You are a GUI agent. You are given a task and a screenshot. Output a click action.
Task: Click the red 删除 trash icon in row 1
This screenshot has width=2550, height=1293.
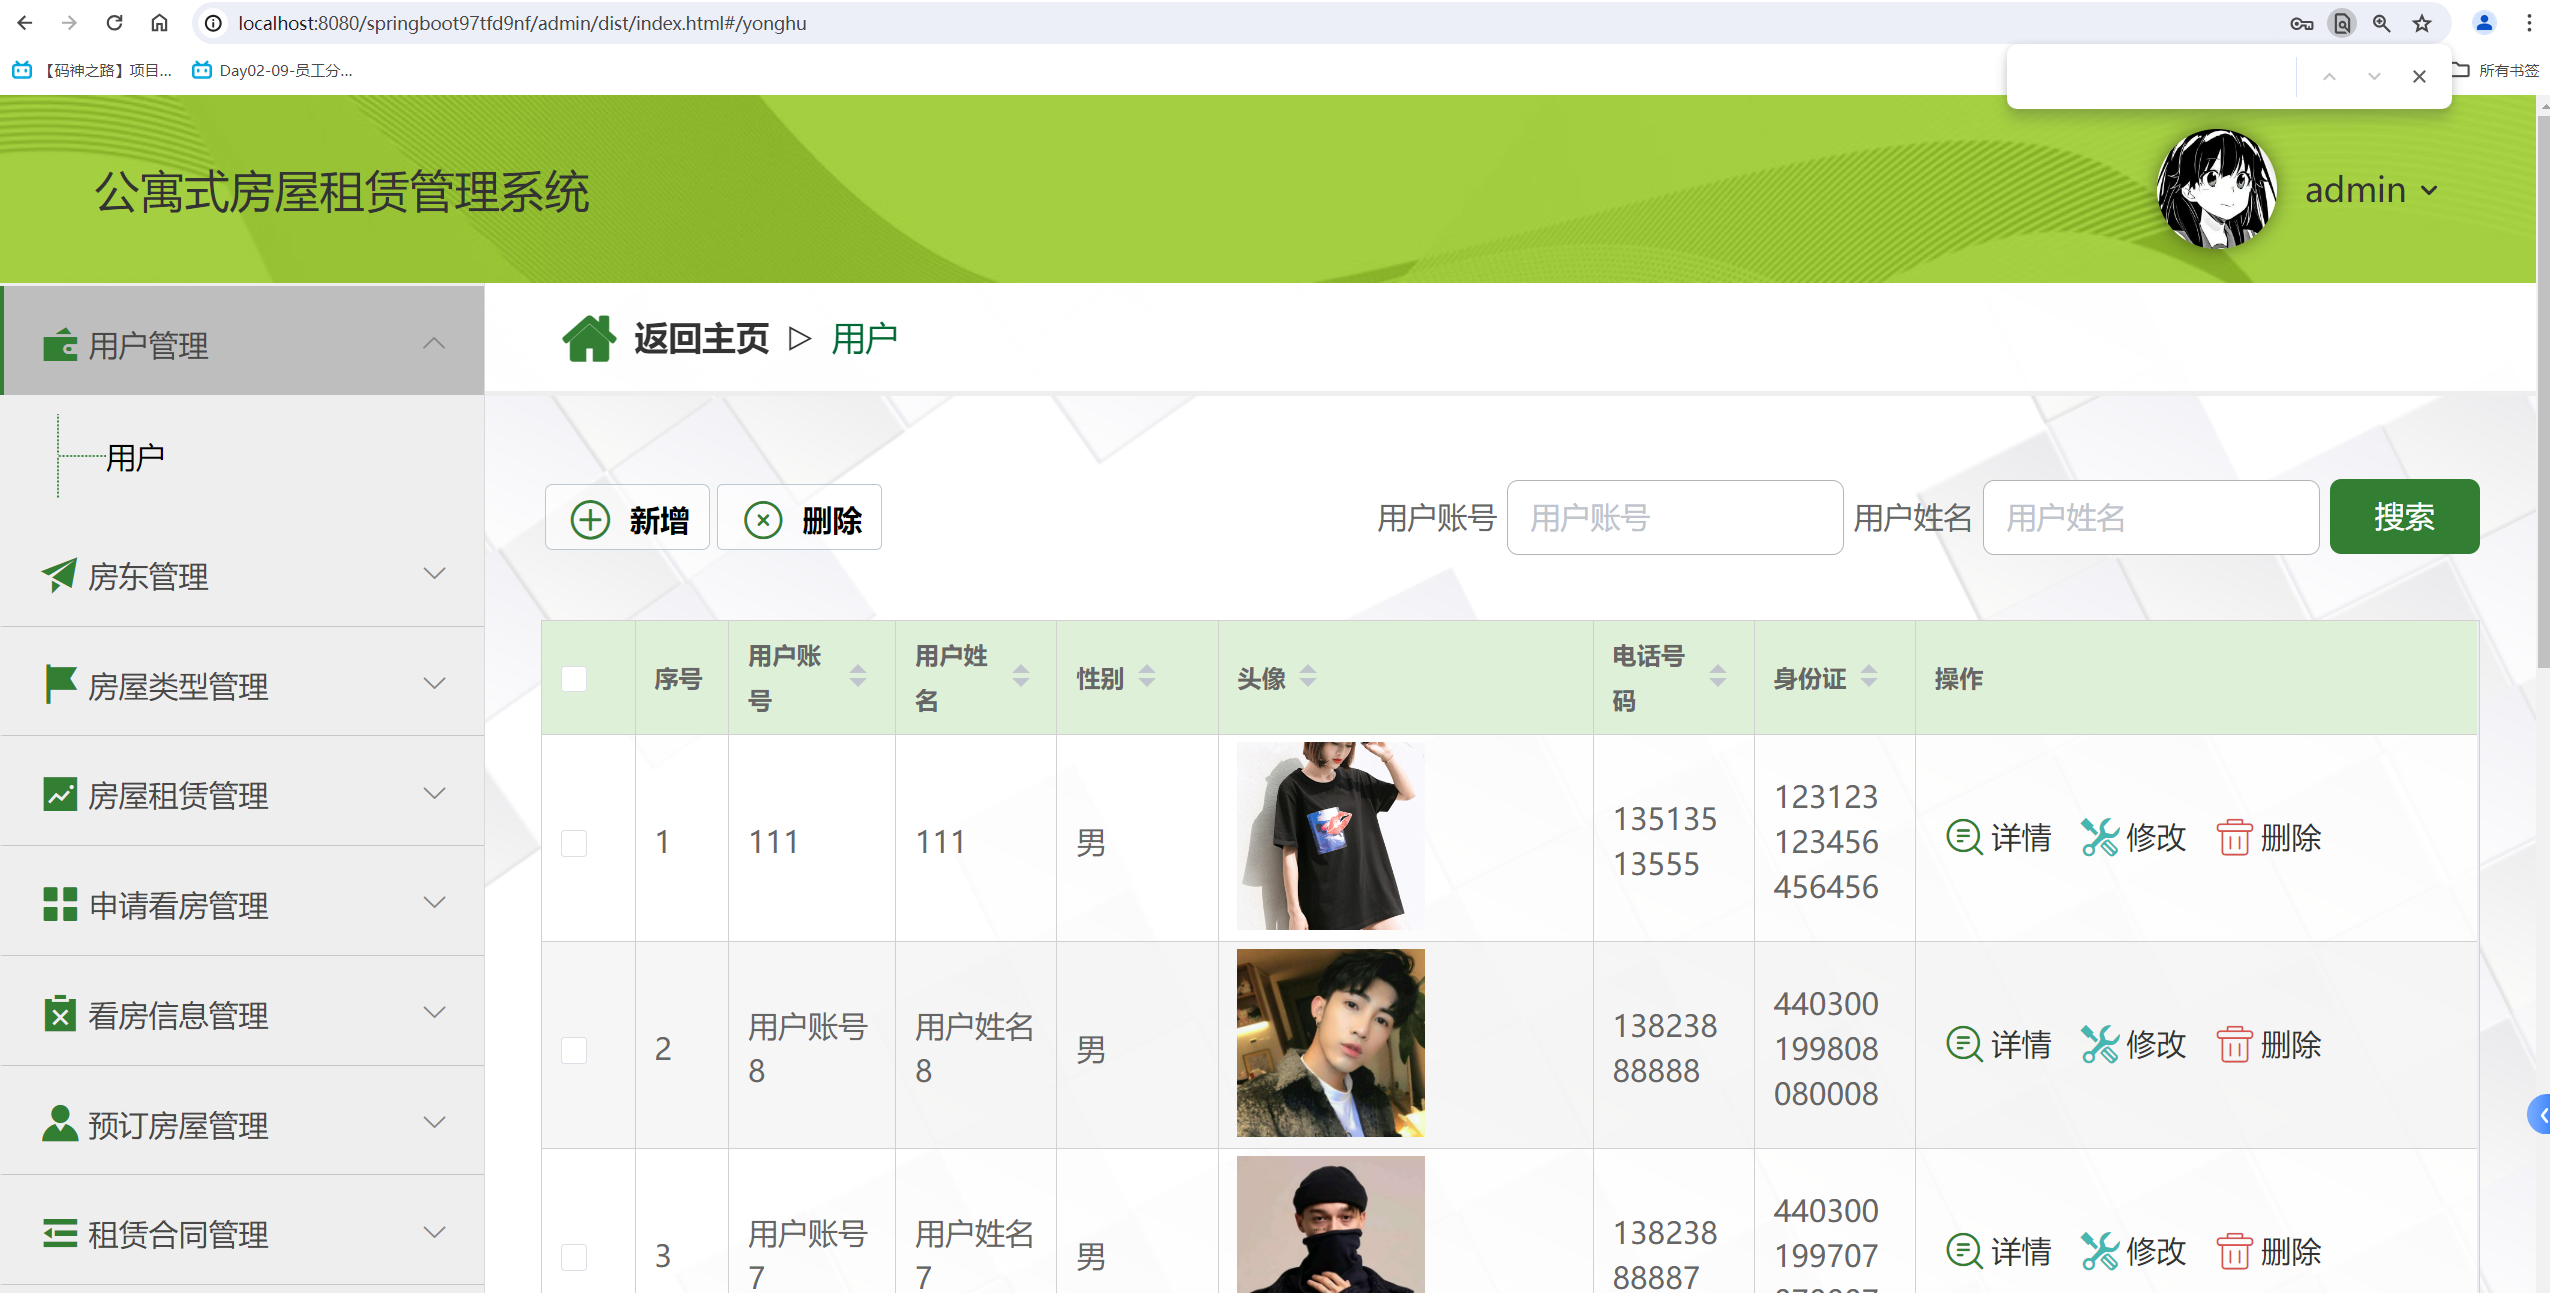point(2233,837)
